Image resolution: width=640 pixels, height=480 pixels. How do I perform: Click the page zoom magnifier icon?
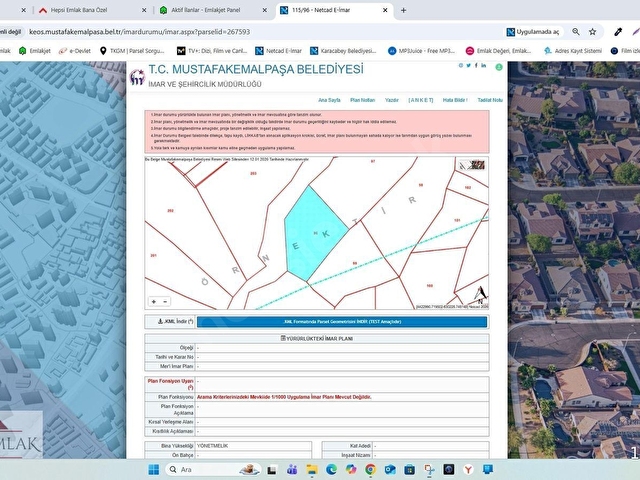click(x=576, y=32)
